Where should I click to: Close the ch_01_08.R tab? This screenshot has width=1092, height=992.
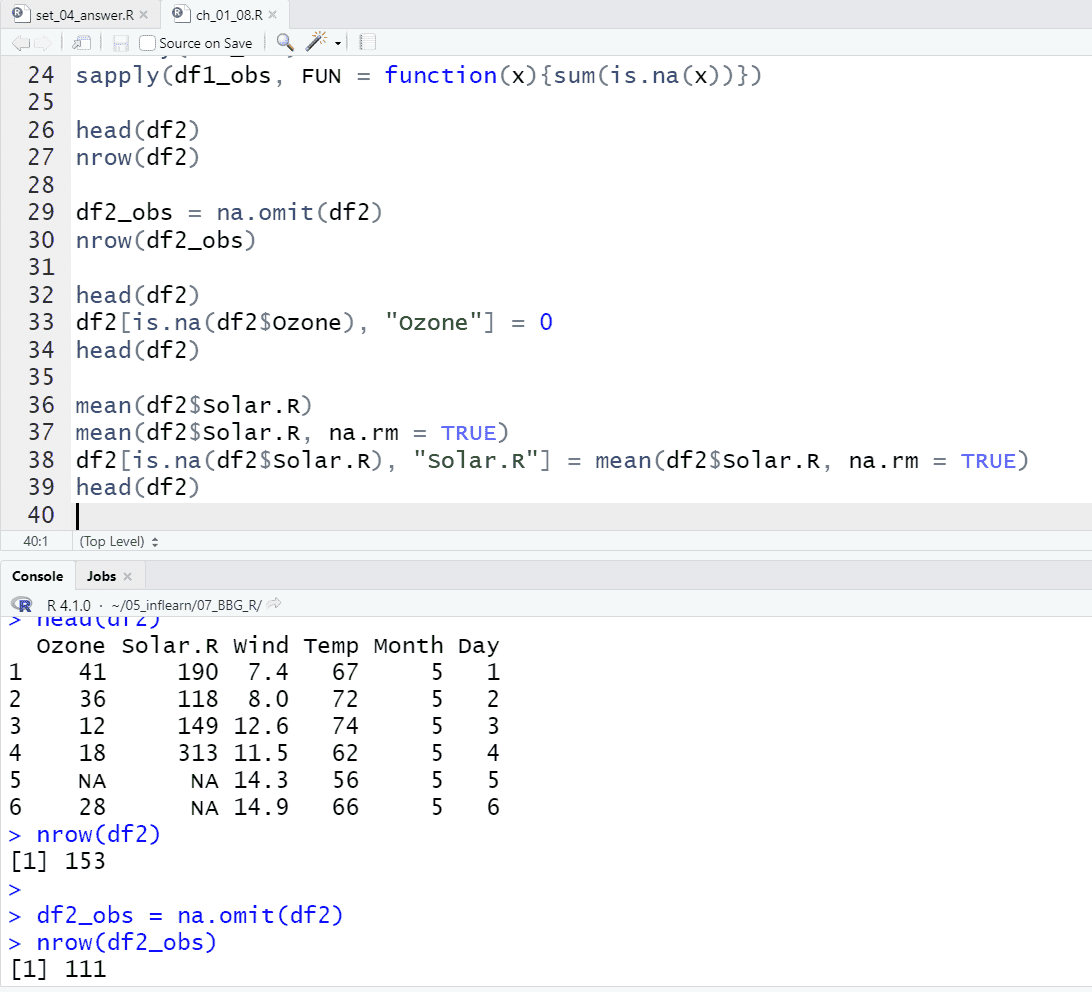click(272, 15)
